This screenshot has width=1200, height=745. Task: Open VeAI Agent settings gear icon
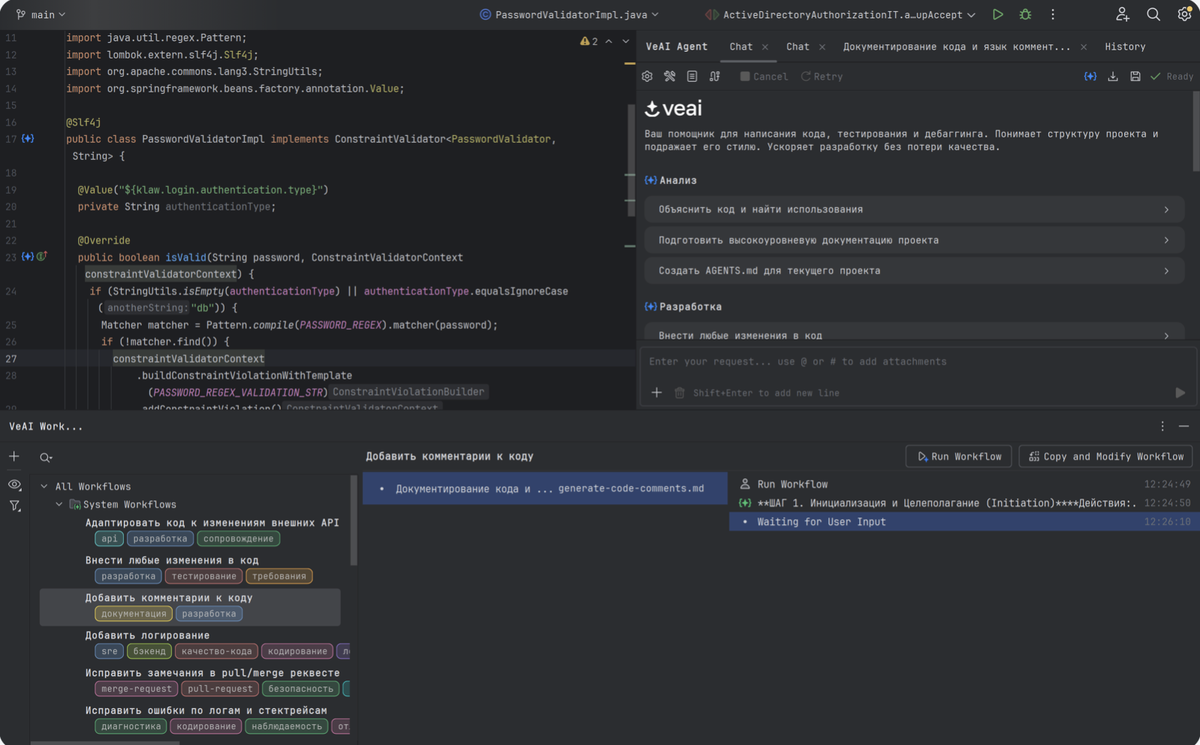tap(647, 76)
